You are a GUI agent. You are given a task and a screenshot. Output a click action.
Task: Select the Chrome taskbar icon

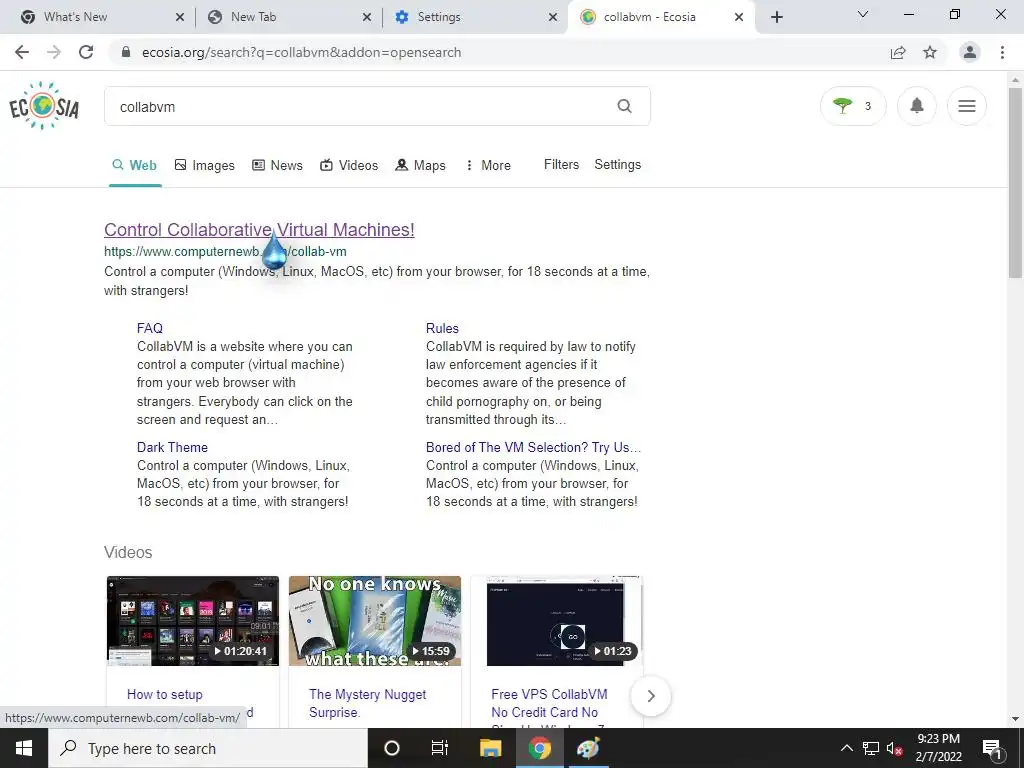tap(539, 748)
